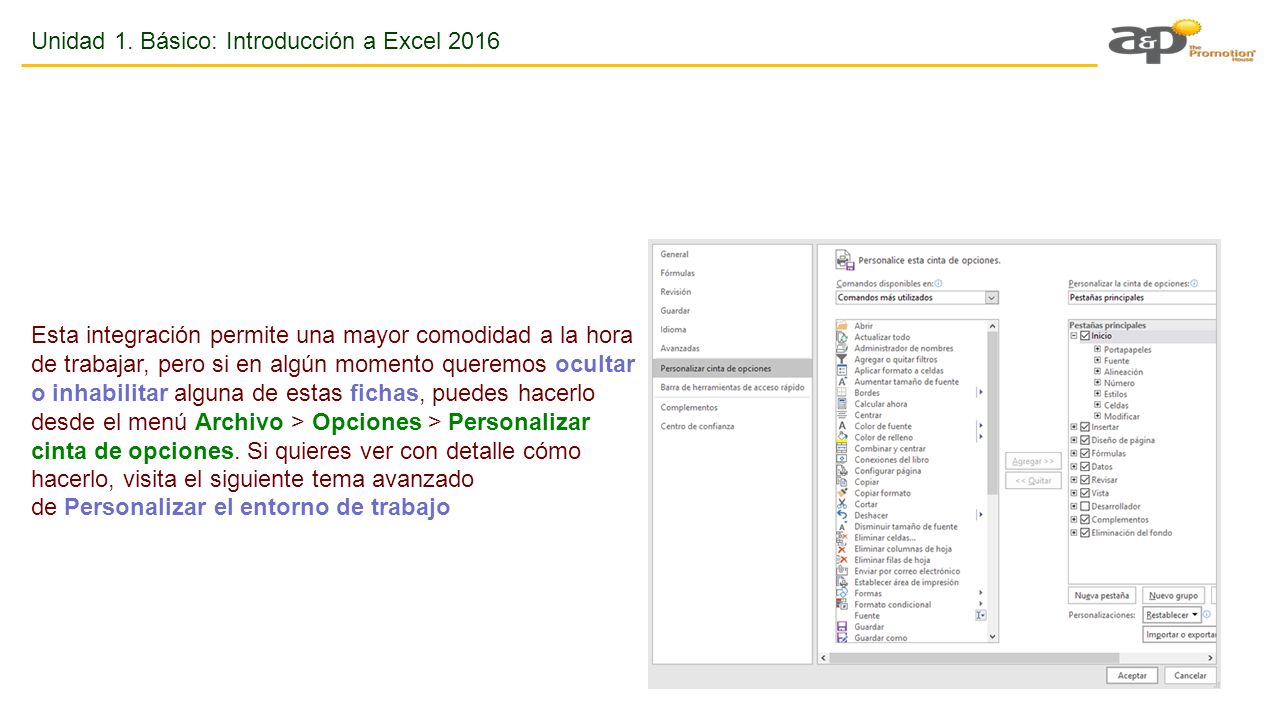Uncheck the Revisar tab checkbox

coord(1085,480)
